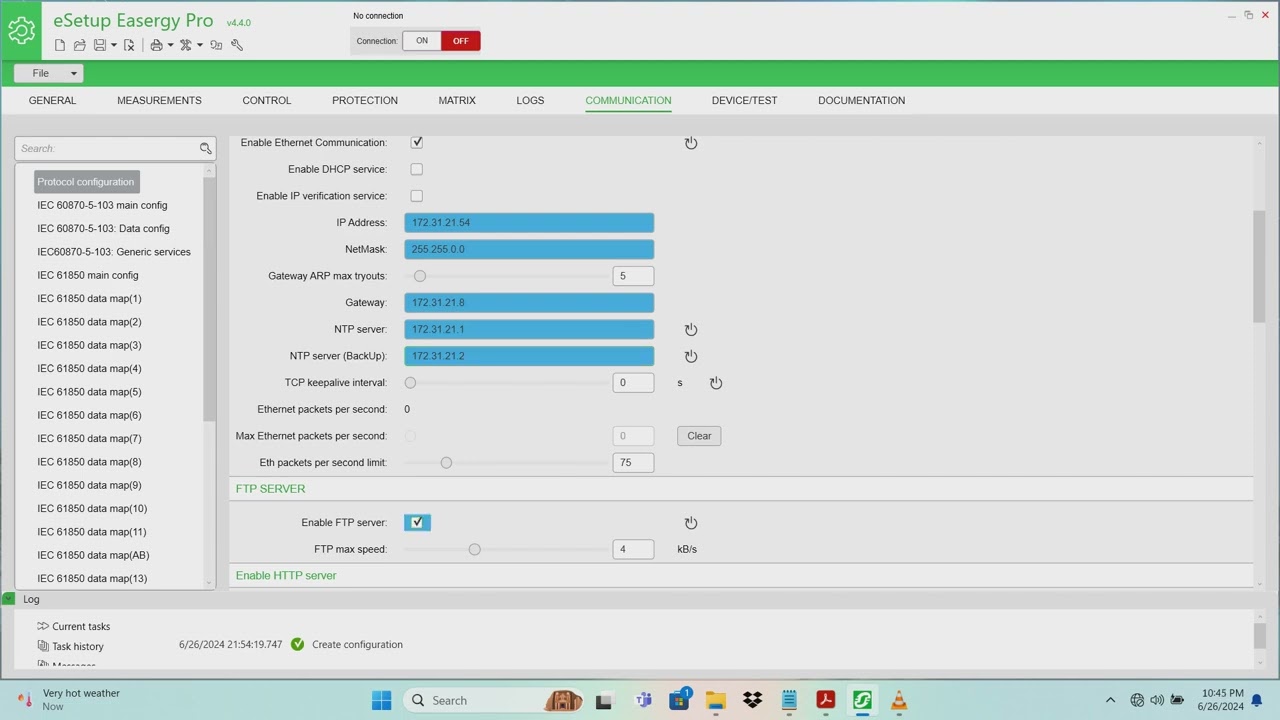Open Adobe Acrobat from the taskbar

825,701
